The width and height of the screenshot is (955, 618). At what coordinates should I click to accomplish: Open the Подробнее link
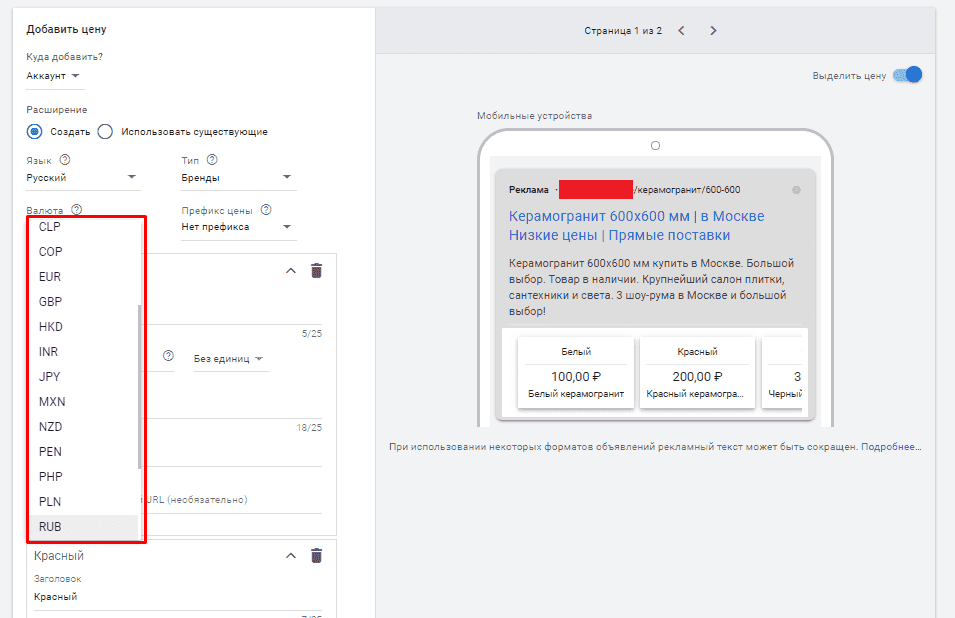(x=891, y=447)
